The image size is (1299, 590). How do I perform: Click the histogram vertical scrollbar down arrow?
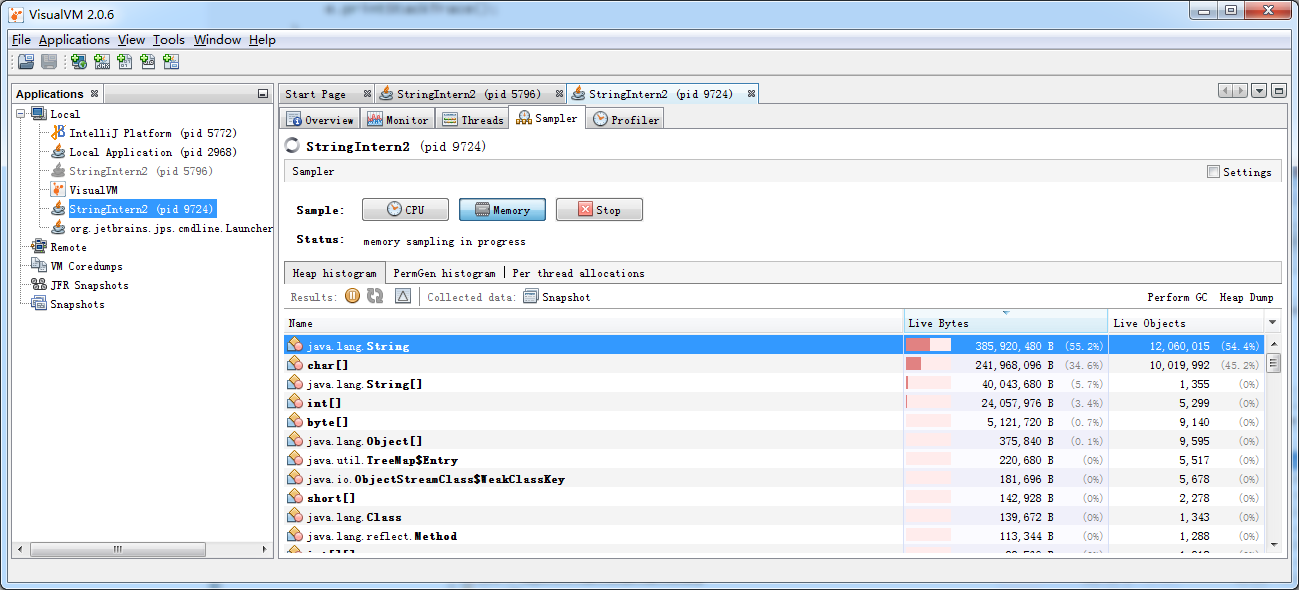pos(1273,544)
